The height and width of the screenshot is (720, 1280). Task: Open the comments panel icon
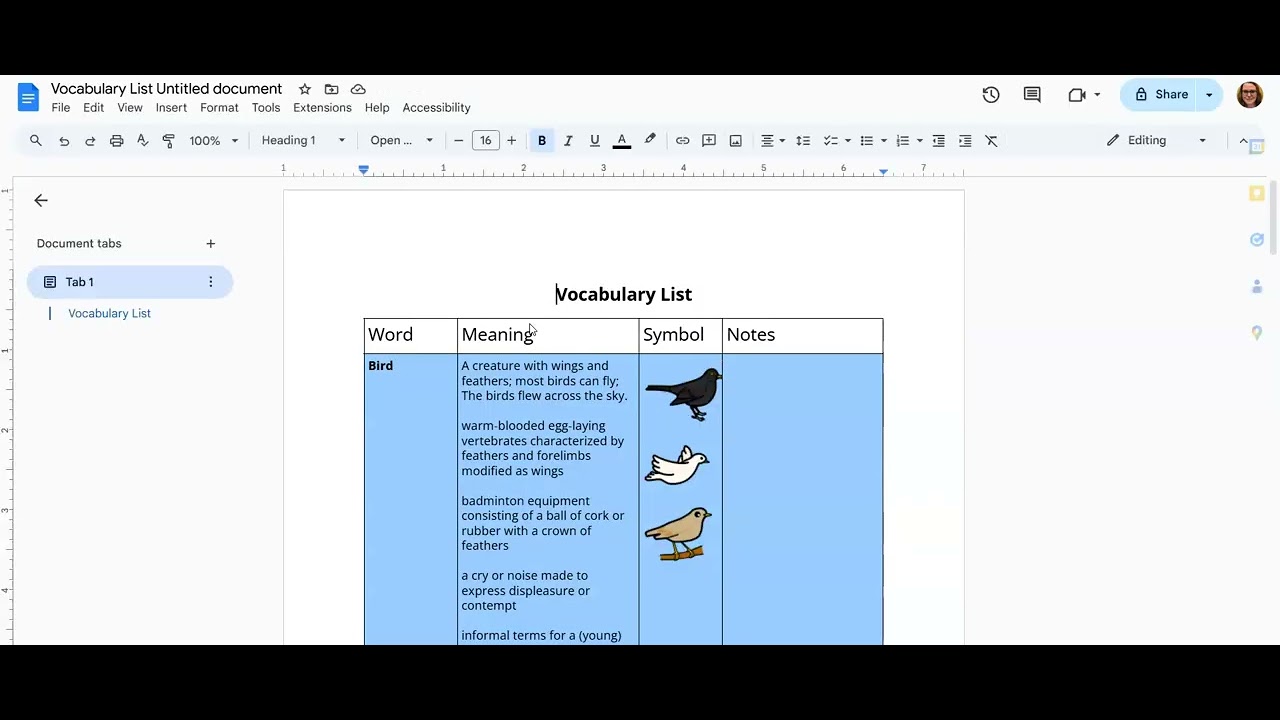1032,95
